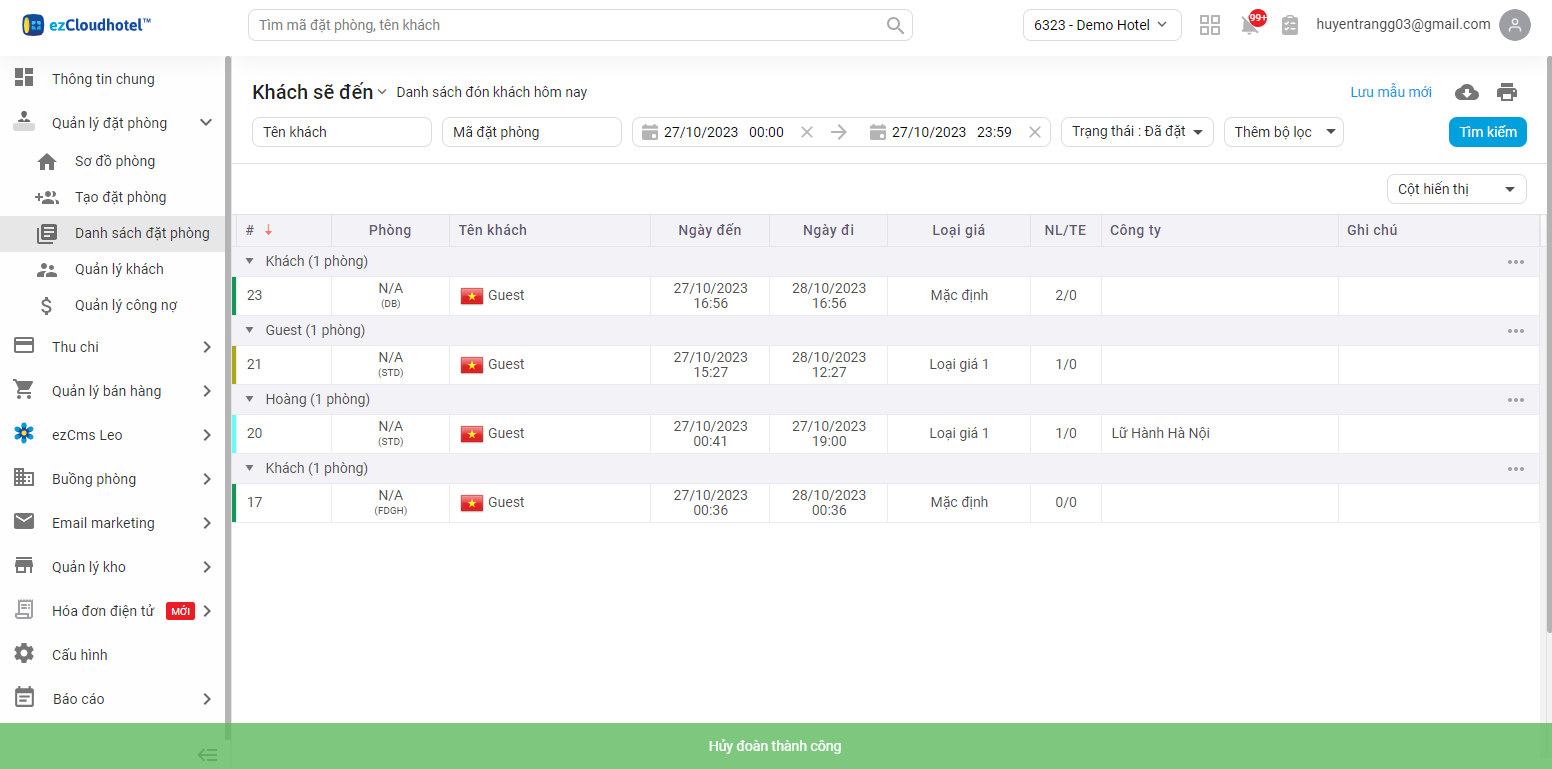
Task: Select Quản lý khách menu item
Action: pos(118,269)
